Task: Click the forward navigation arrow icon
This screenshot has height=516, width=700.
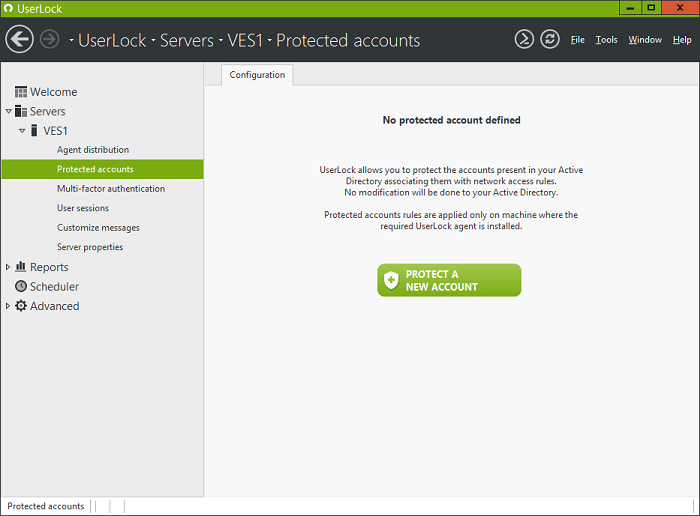Action: point(49,40)
